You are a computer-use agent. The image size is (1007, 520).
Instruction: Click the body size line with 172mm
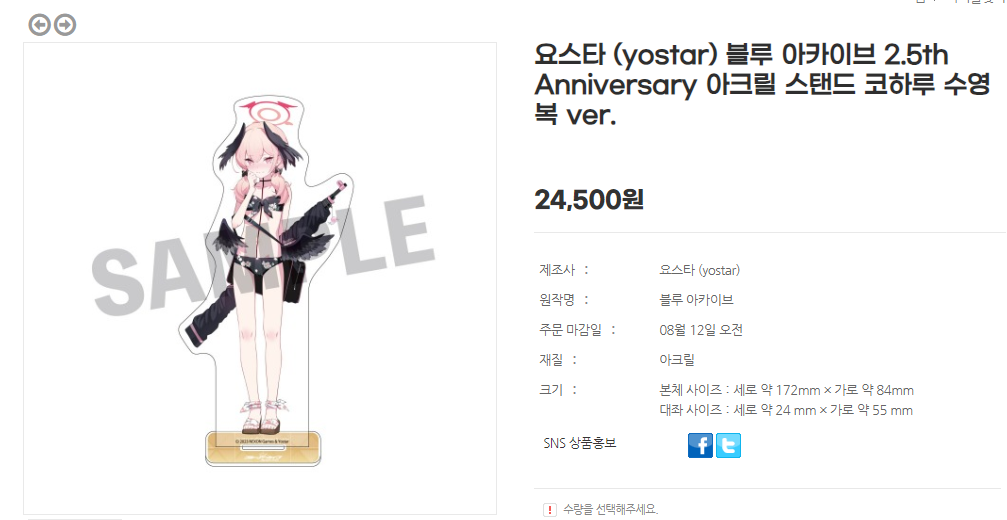tap(786, 390)
